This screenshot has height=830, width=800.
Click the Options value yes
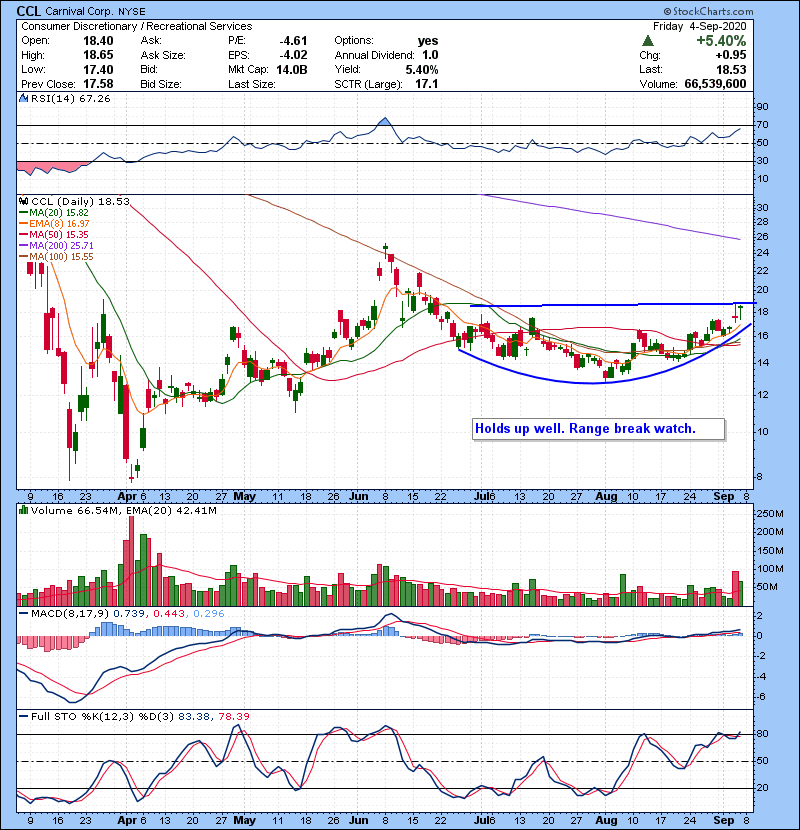[428, 41]
